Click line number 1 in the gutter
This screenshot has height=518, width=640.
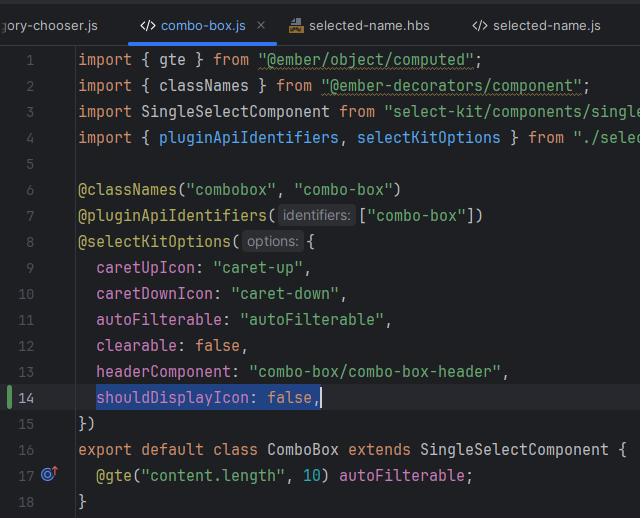pyautogui.click(x=30, y=60)
